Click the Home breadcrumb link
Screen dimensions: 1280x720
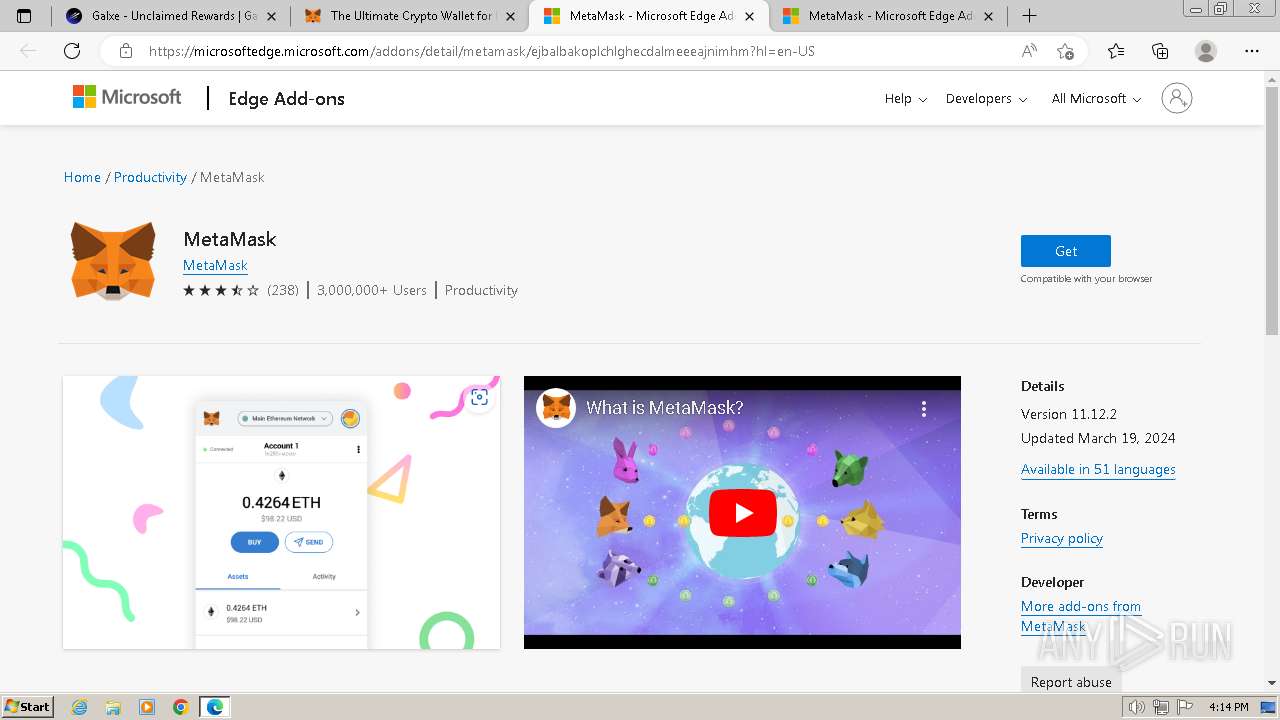(82, 177)
